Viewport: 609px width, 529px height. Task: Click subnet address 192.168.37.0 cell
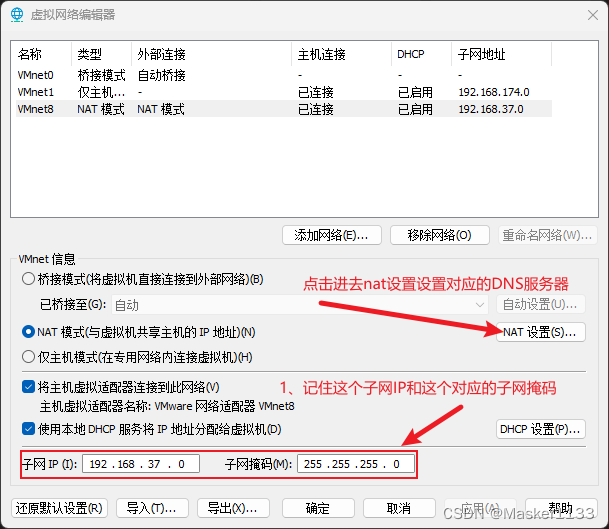point(491,109)
